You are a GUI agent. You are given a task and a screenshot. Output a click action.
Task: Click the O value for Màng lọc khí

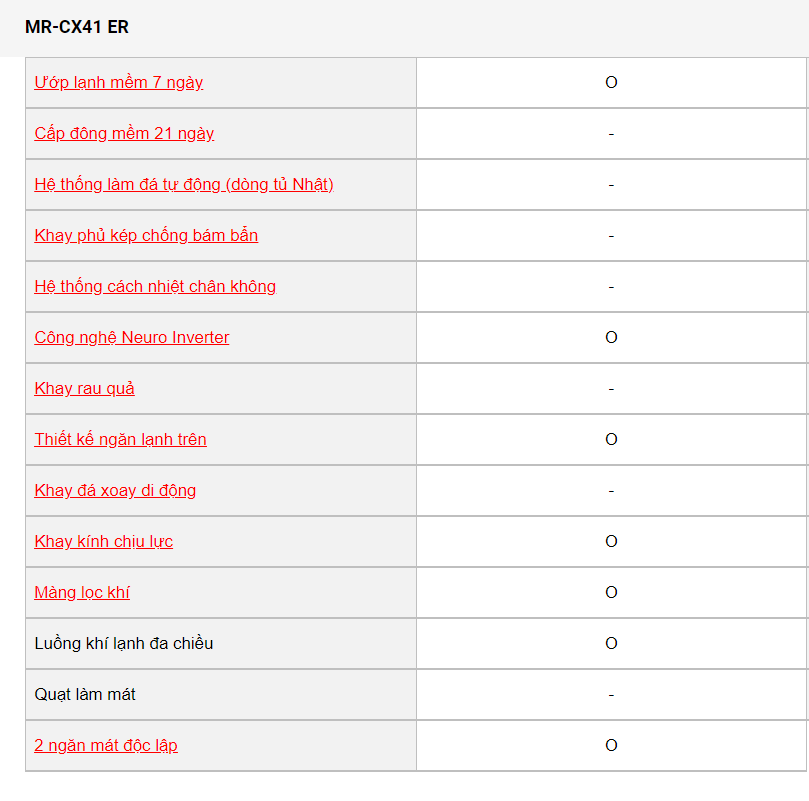coord(611,592)
